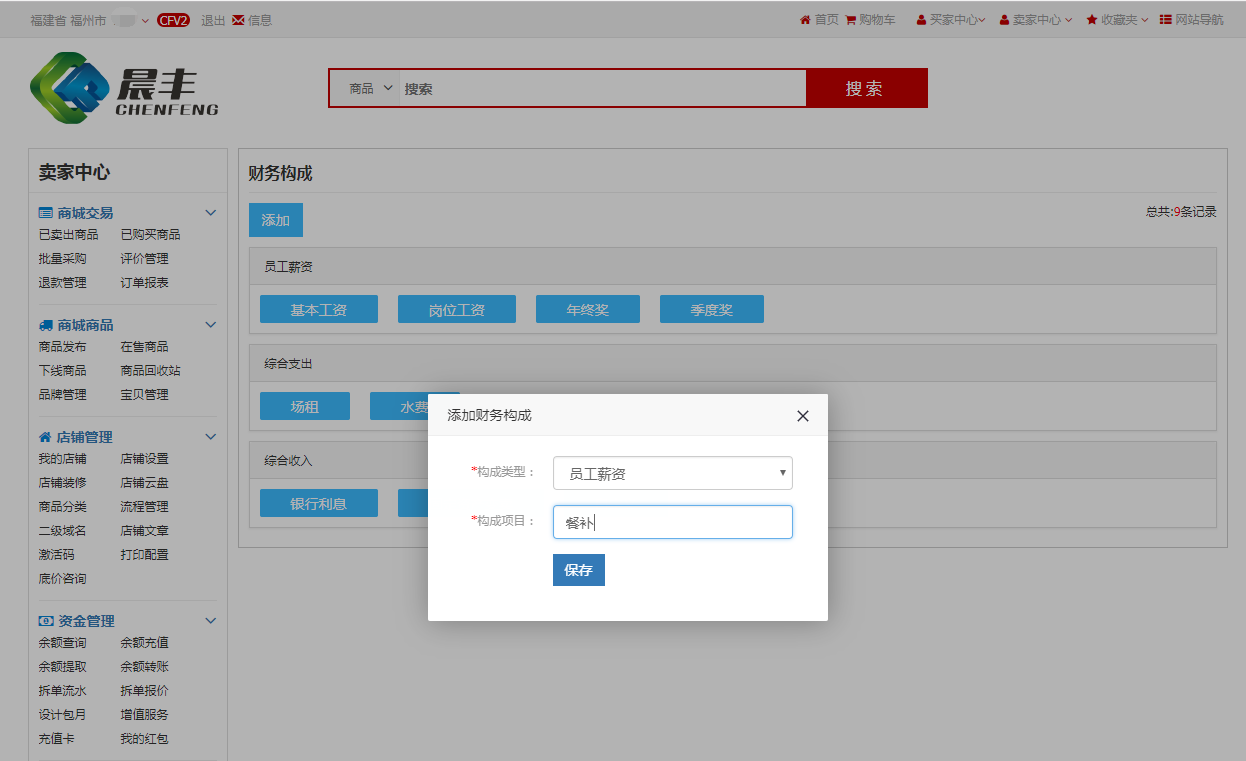Click into the 构成项目 text field
Image resolution: width=1246 pixels, height=761 pixels.
pos(672,522)
